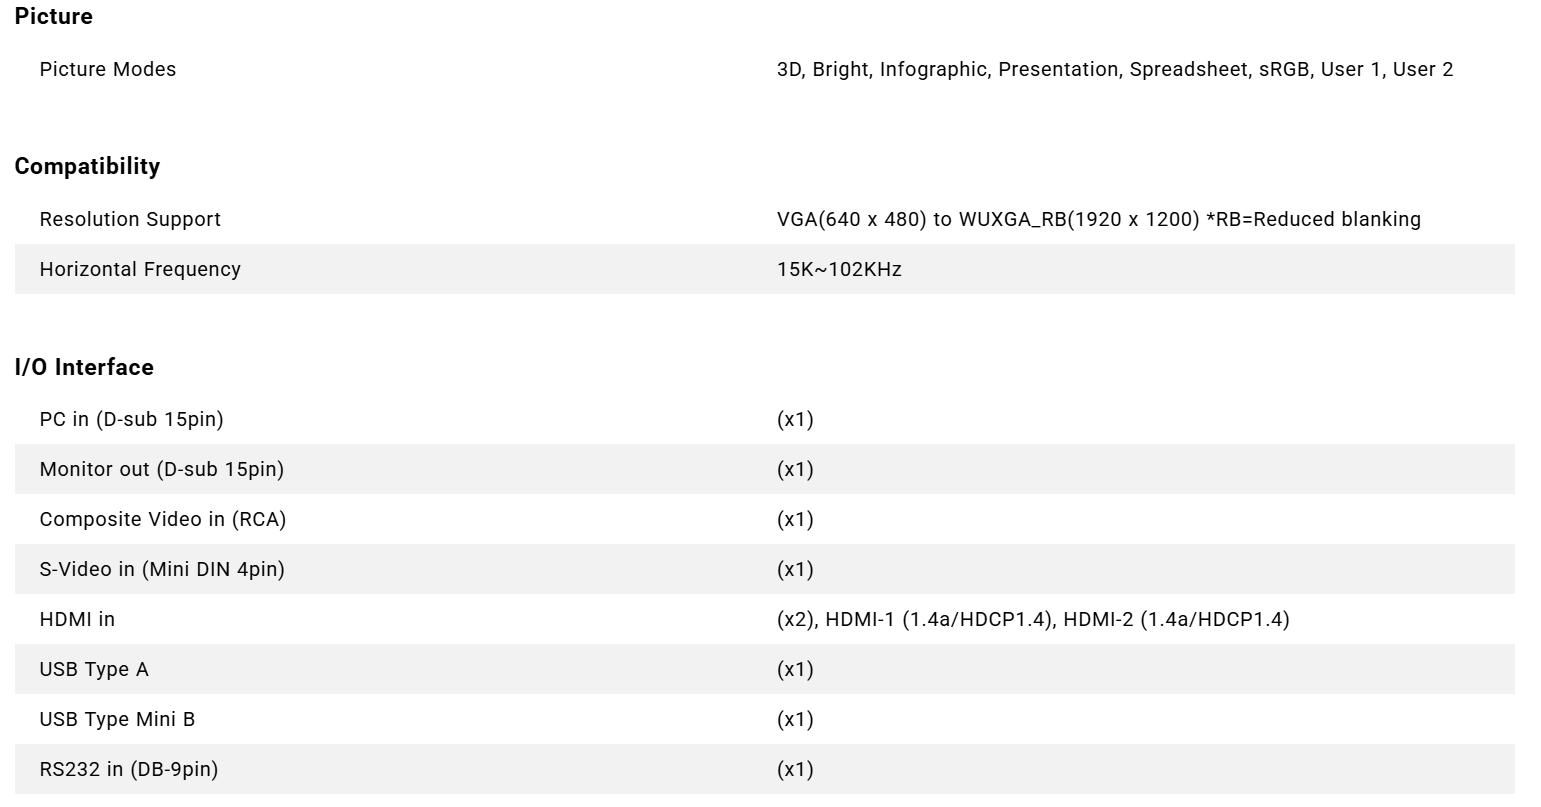Select the Horizontal Frequency row

click(x=764, y=269)
